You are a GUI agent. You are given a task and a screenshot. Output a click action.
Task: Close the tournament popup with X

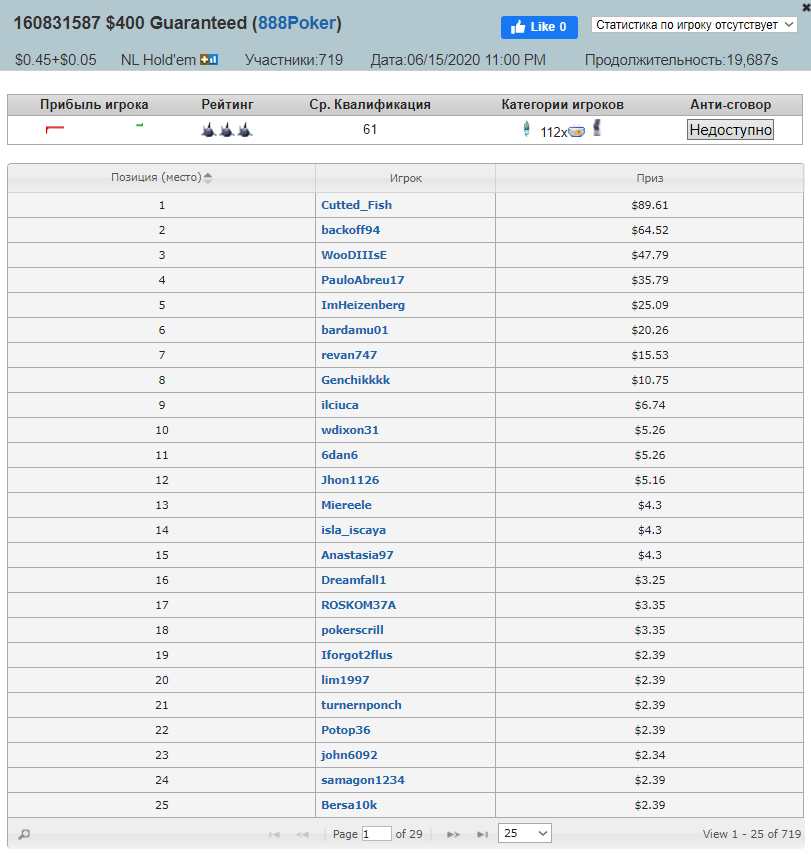tap(806, 7)
